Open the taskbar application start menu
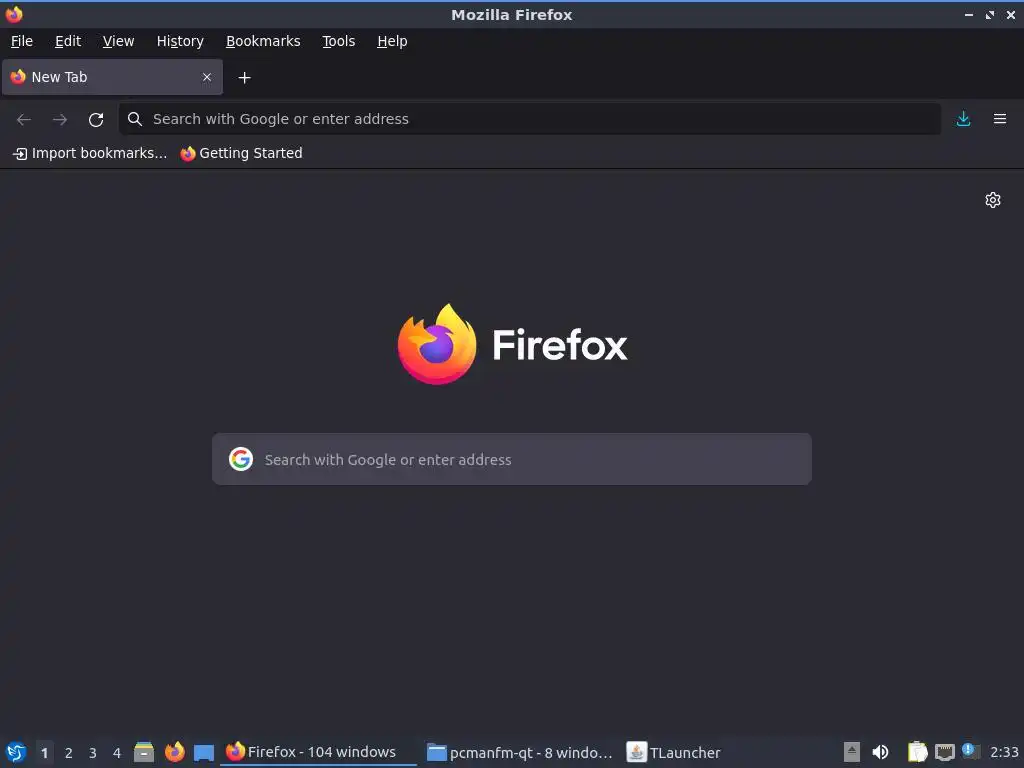The image size is (1024, 768). pyautogui.click(x=15, y=752)
